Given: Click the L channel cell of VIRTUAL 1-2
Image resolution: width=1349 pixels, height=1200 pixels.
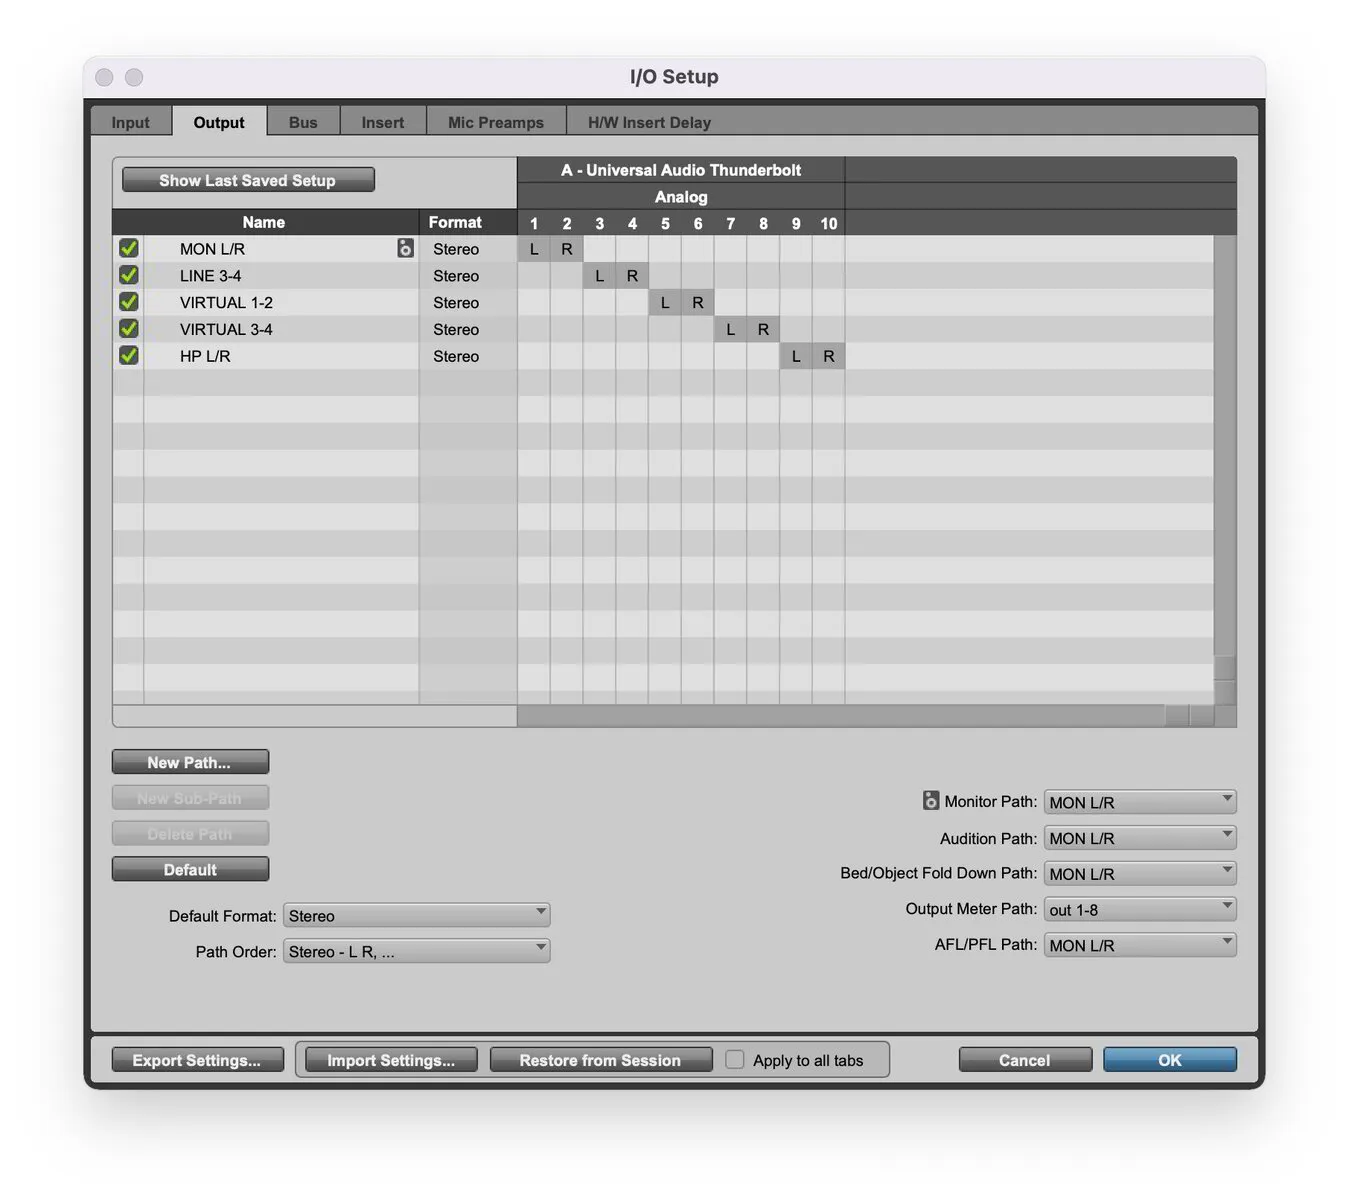Looking at the screenshot, I should click(664, 302).
